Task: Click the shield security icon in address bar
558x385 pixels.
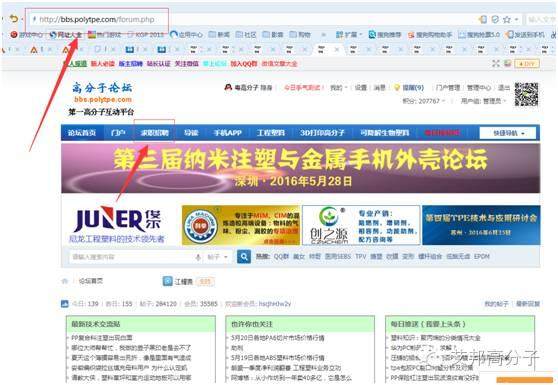Action: [495, 19]
